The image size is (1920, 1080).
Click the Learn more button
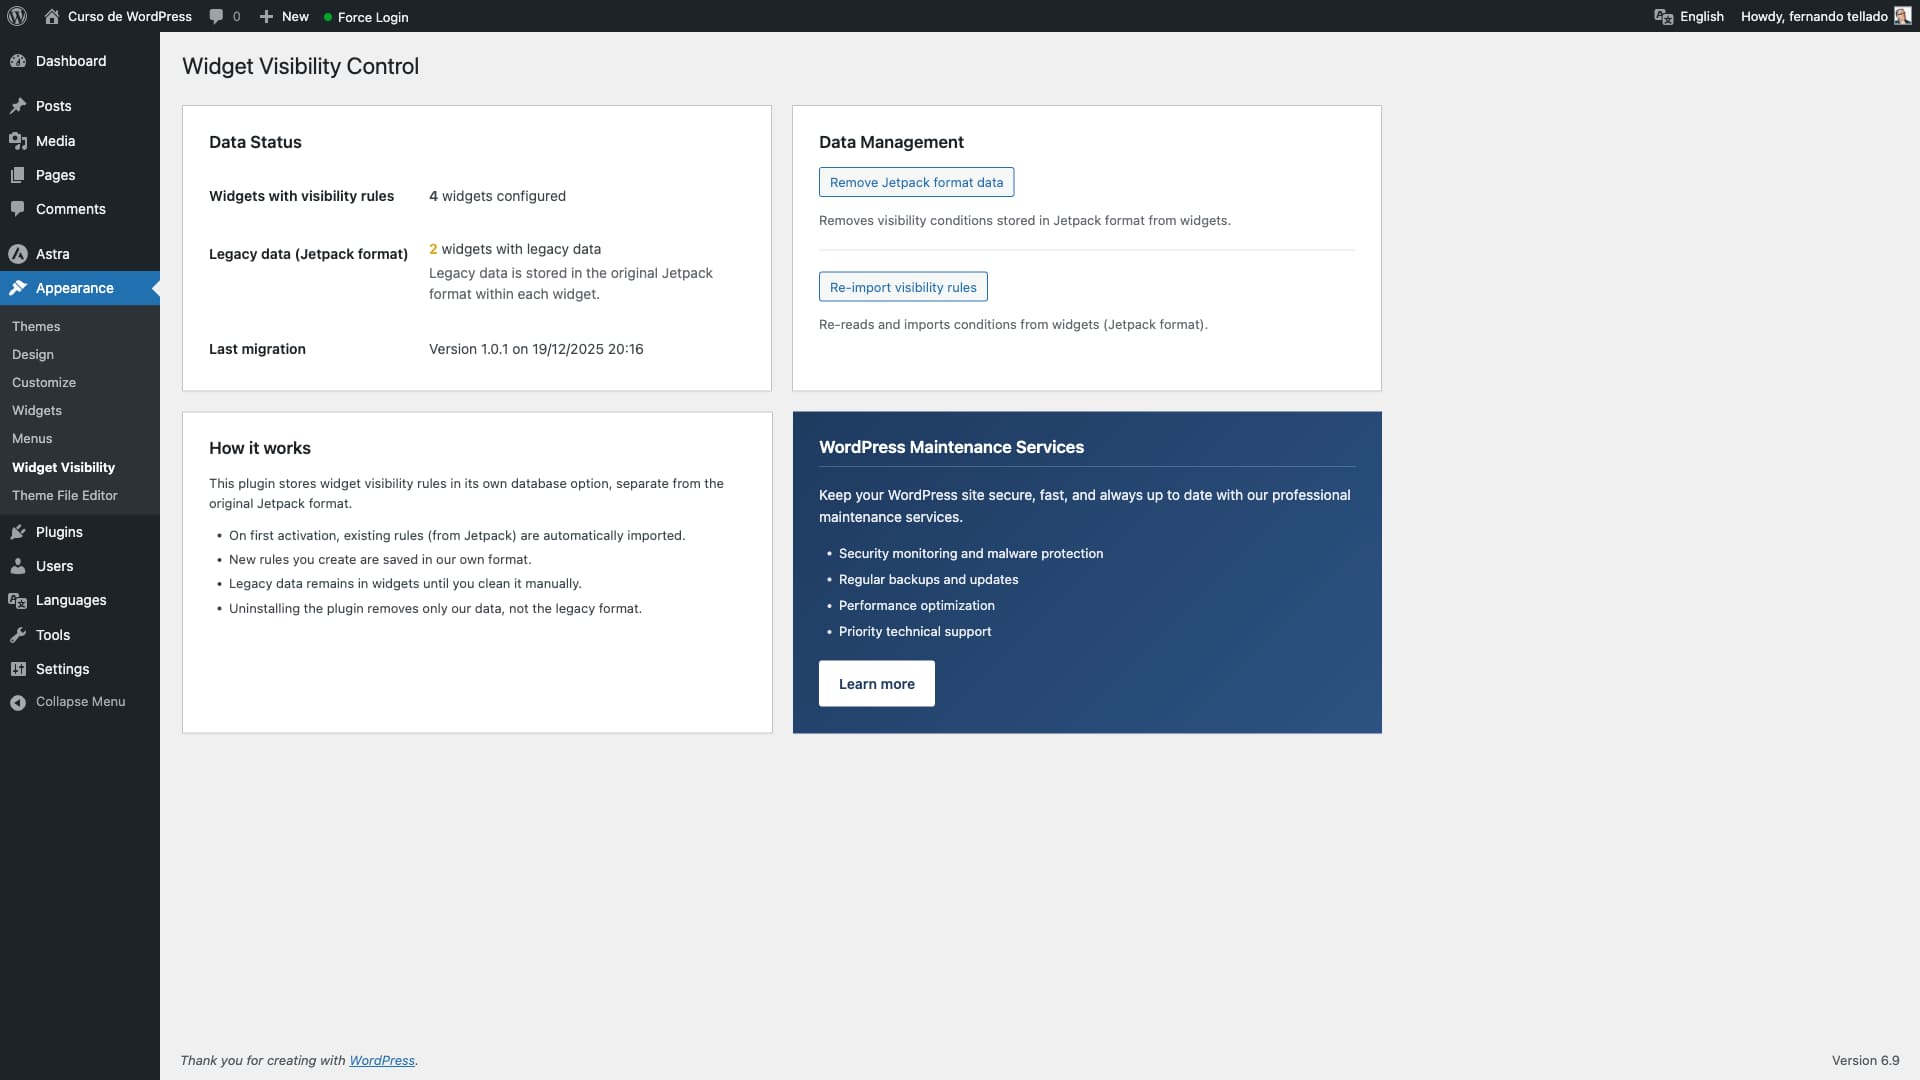(876, 684)
